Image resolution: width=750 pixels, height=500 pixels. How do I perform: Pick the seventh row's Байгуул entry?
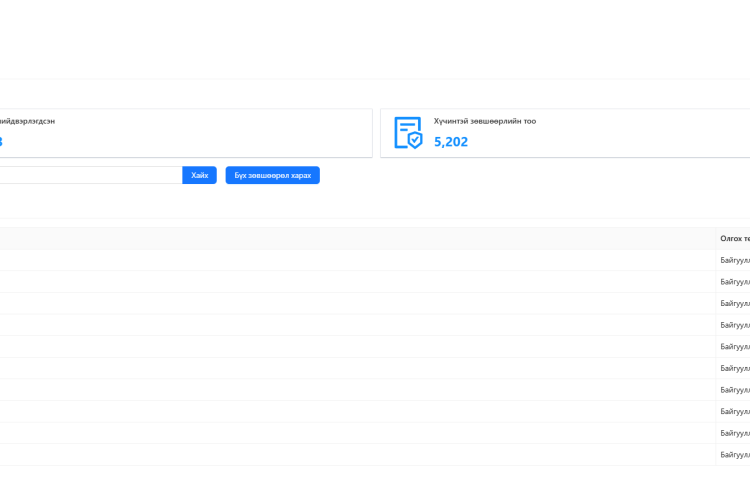pos(734,390)
